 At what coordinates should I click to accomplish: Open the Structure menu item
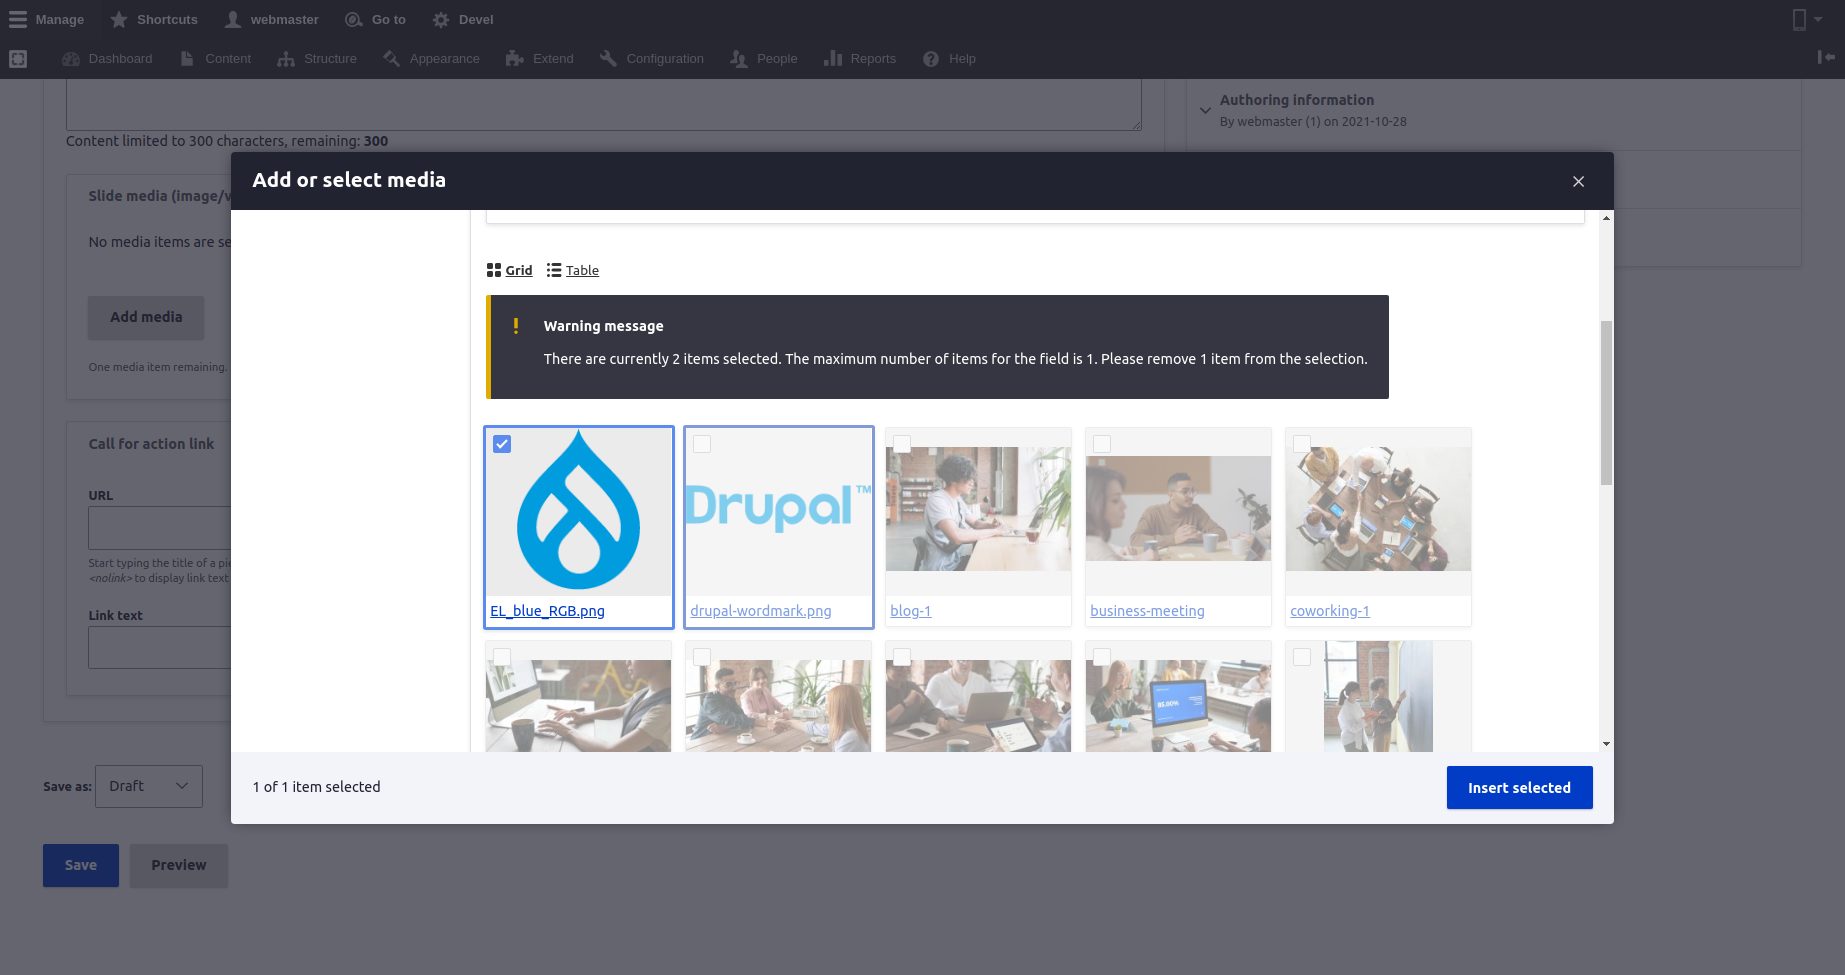(x=317, y=59)
